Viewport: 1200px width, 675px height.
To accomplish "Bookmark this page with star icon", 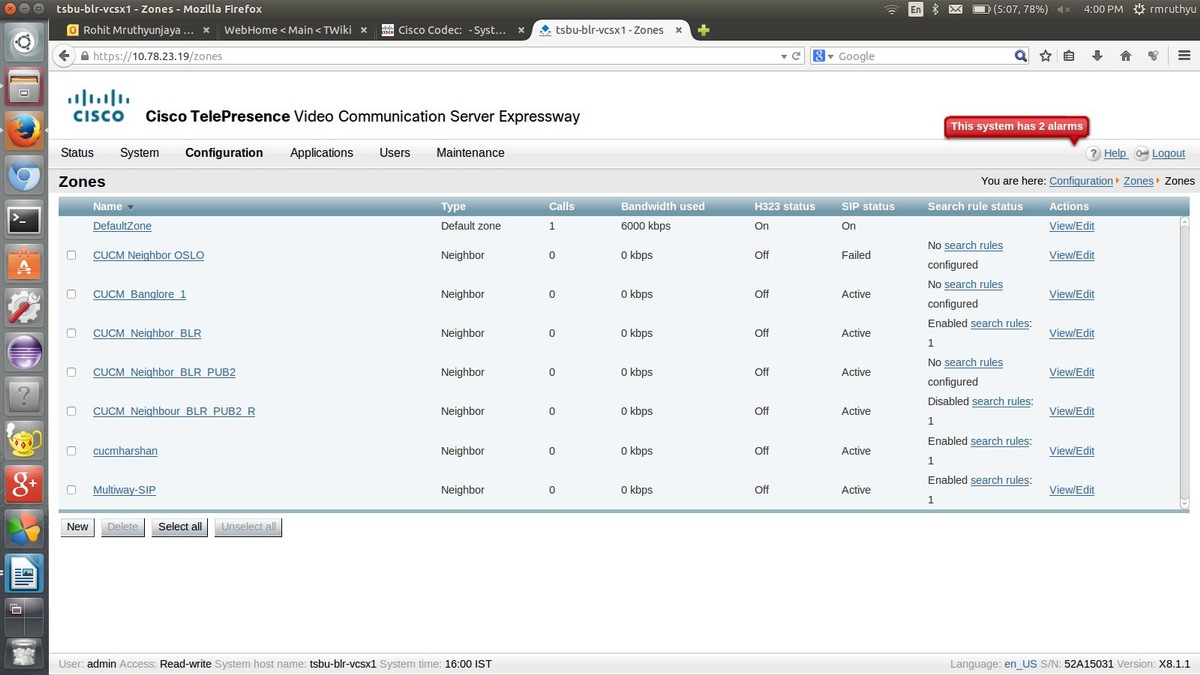I will point(1046,56).
